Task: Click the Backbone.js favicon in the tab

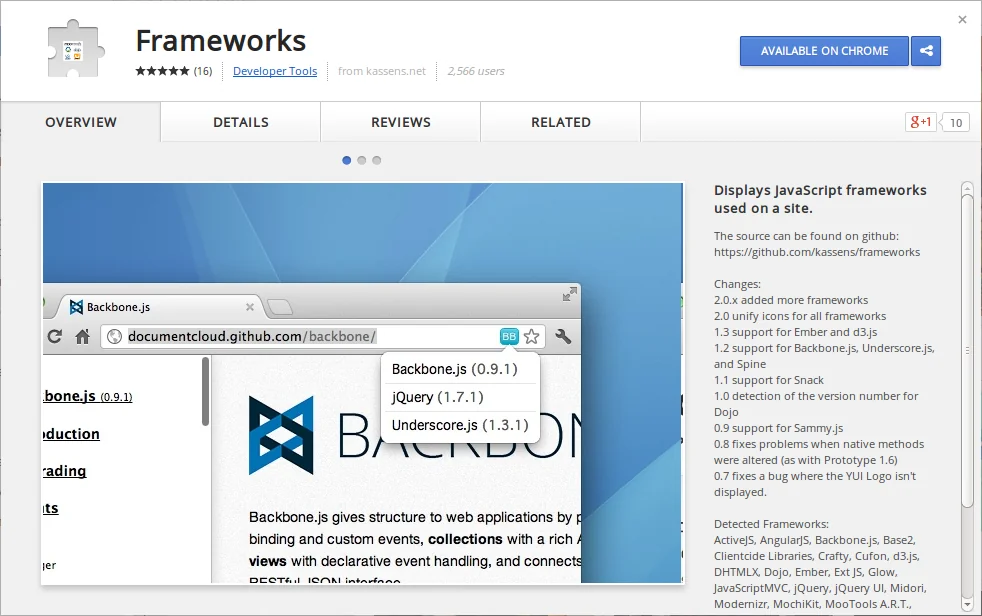Action: pos(76,307)
